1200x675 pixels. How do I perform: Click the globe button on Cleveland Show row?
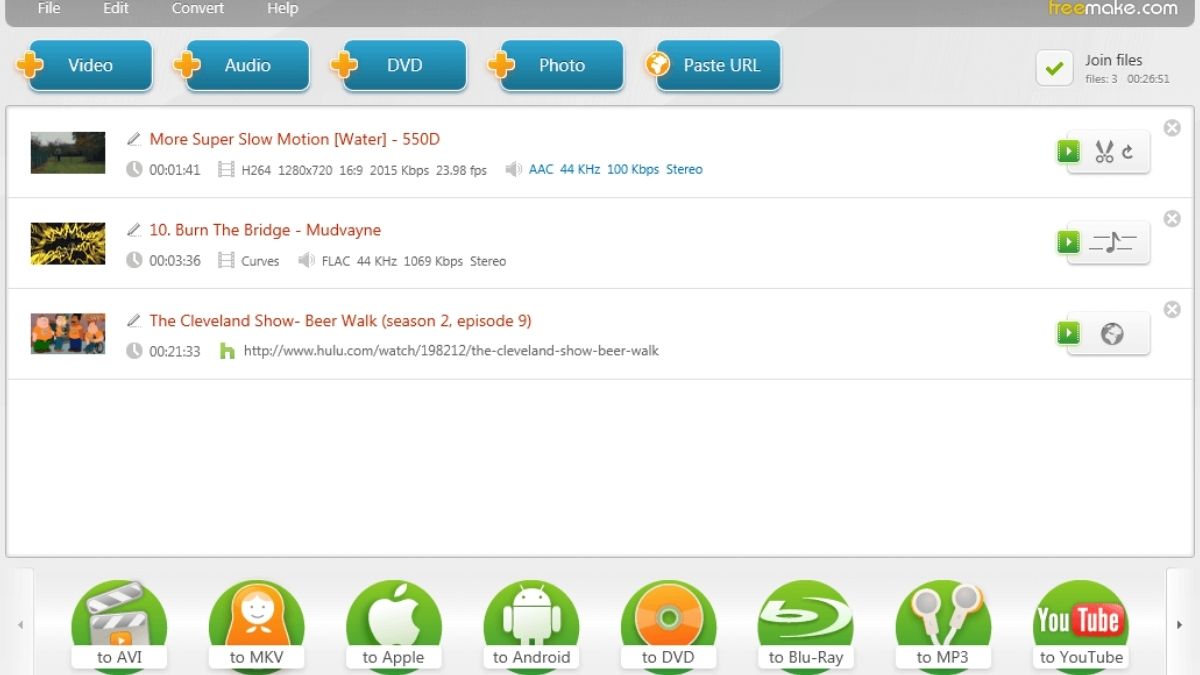[x=1114, y=334]
